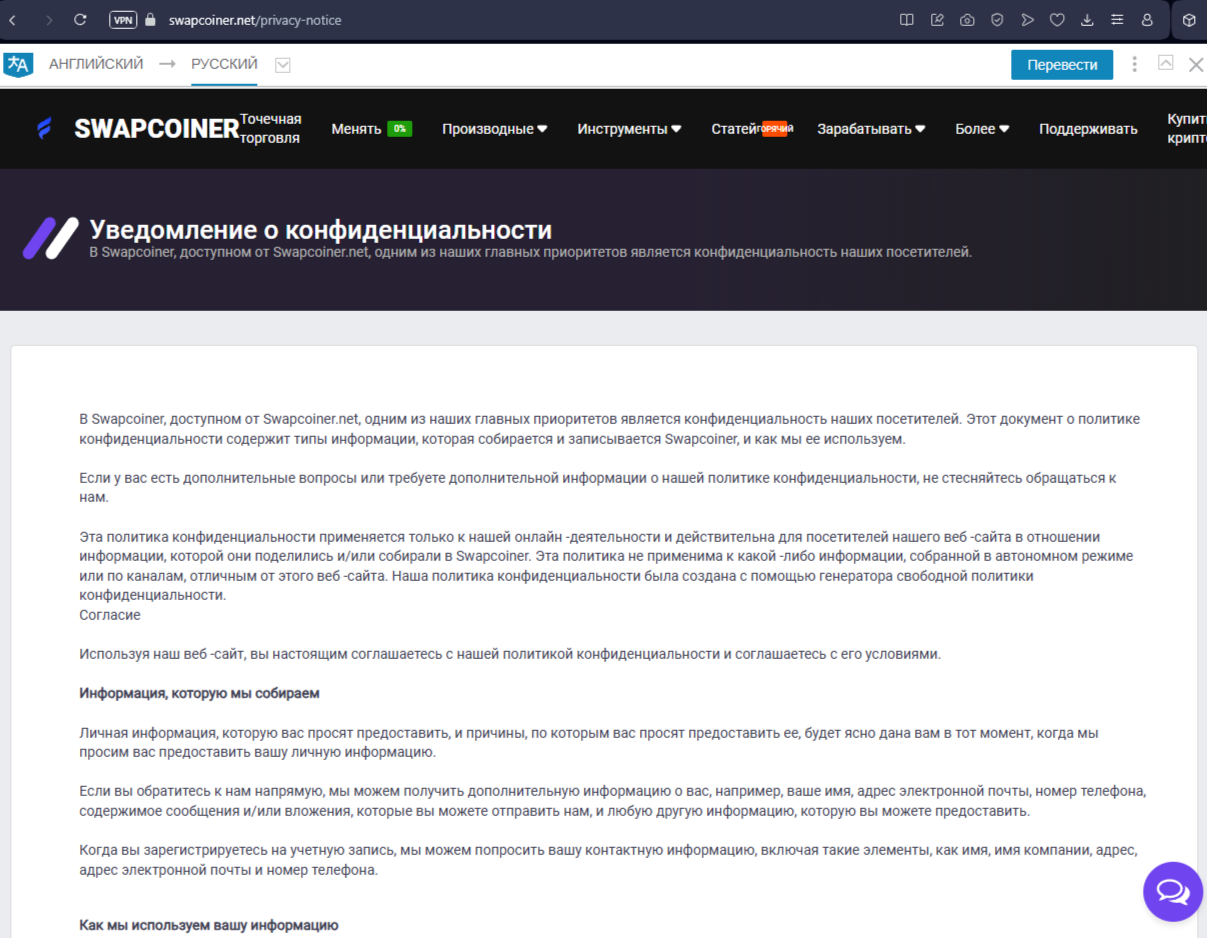1207x938 pixels.
Task: Open the Менять 0% menu item
Action: pyautogui.click(x=371, y=129)
